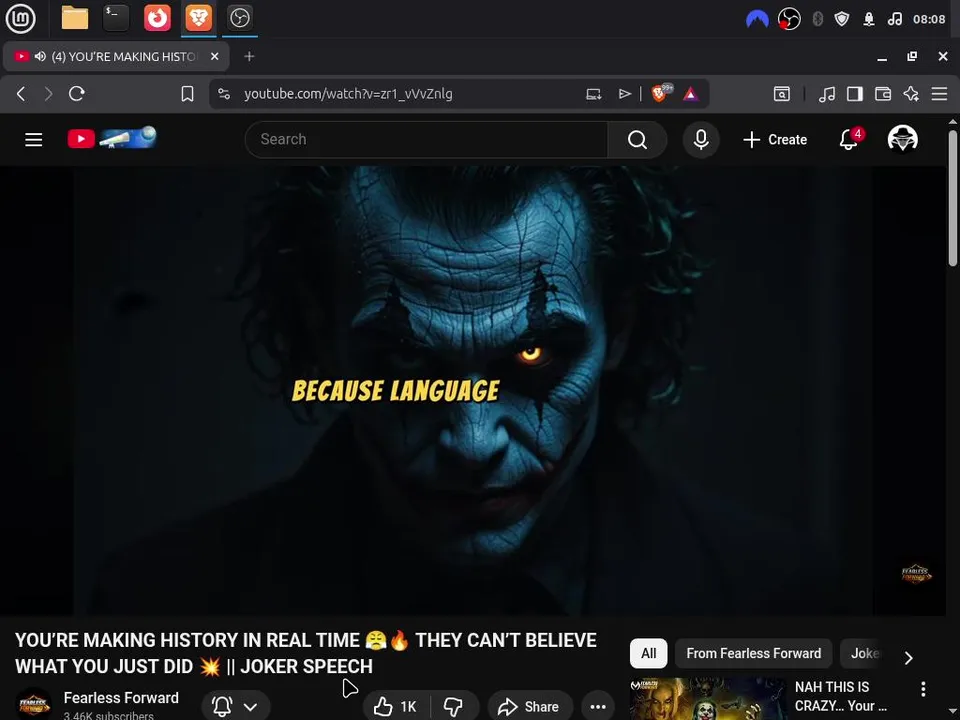Click the video player to pause

point(473,391)
